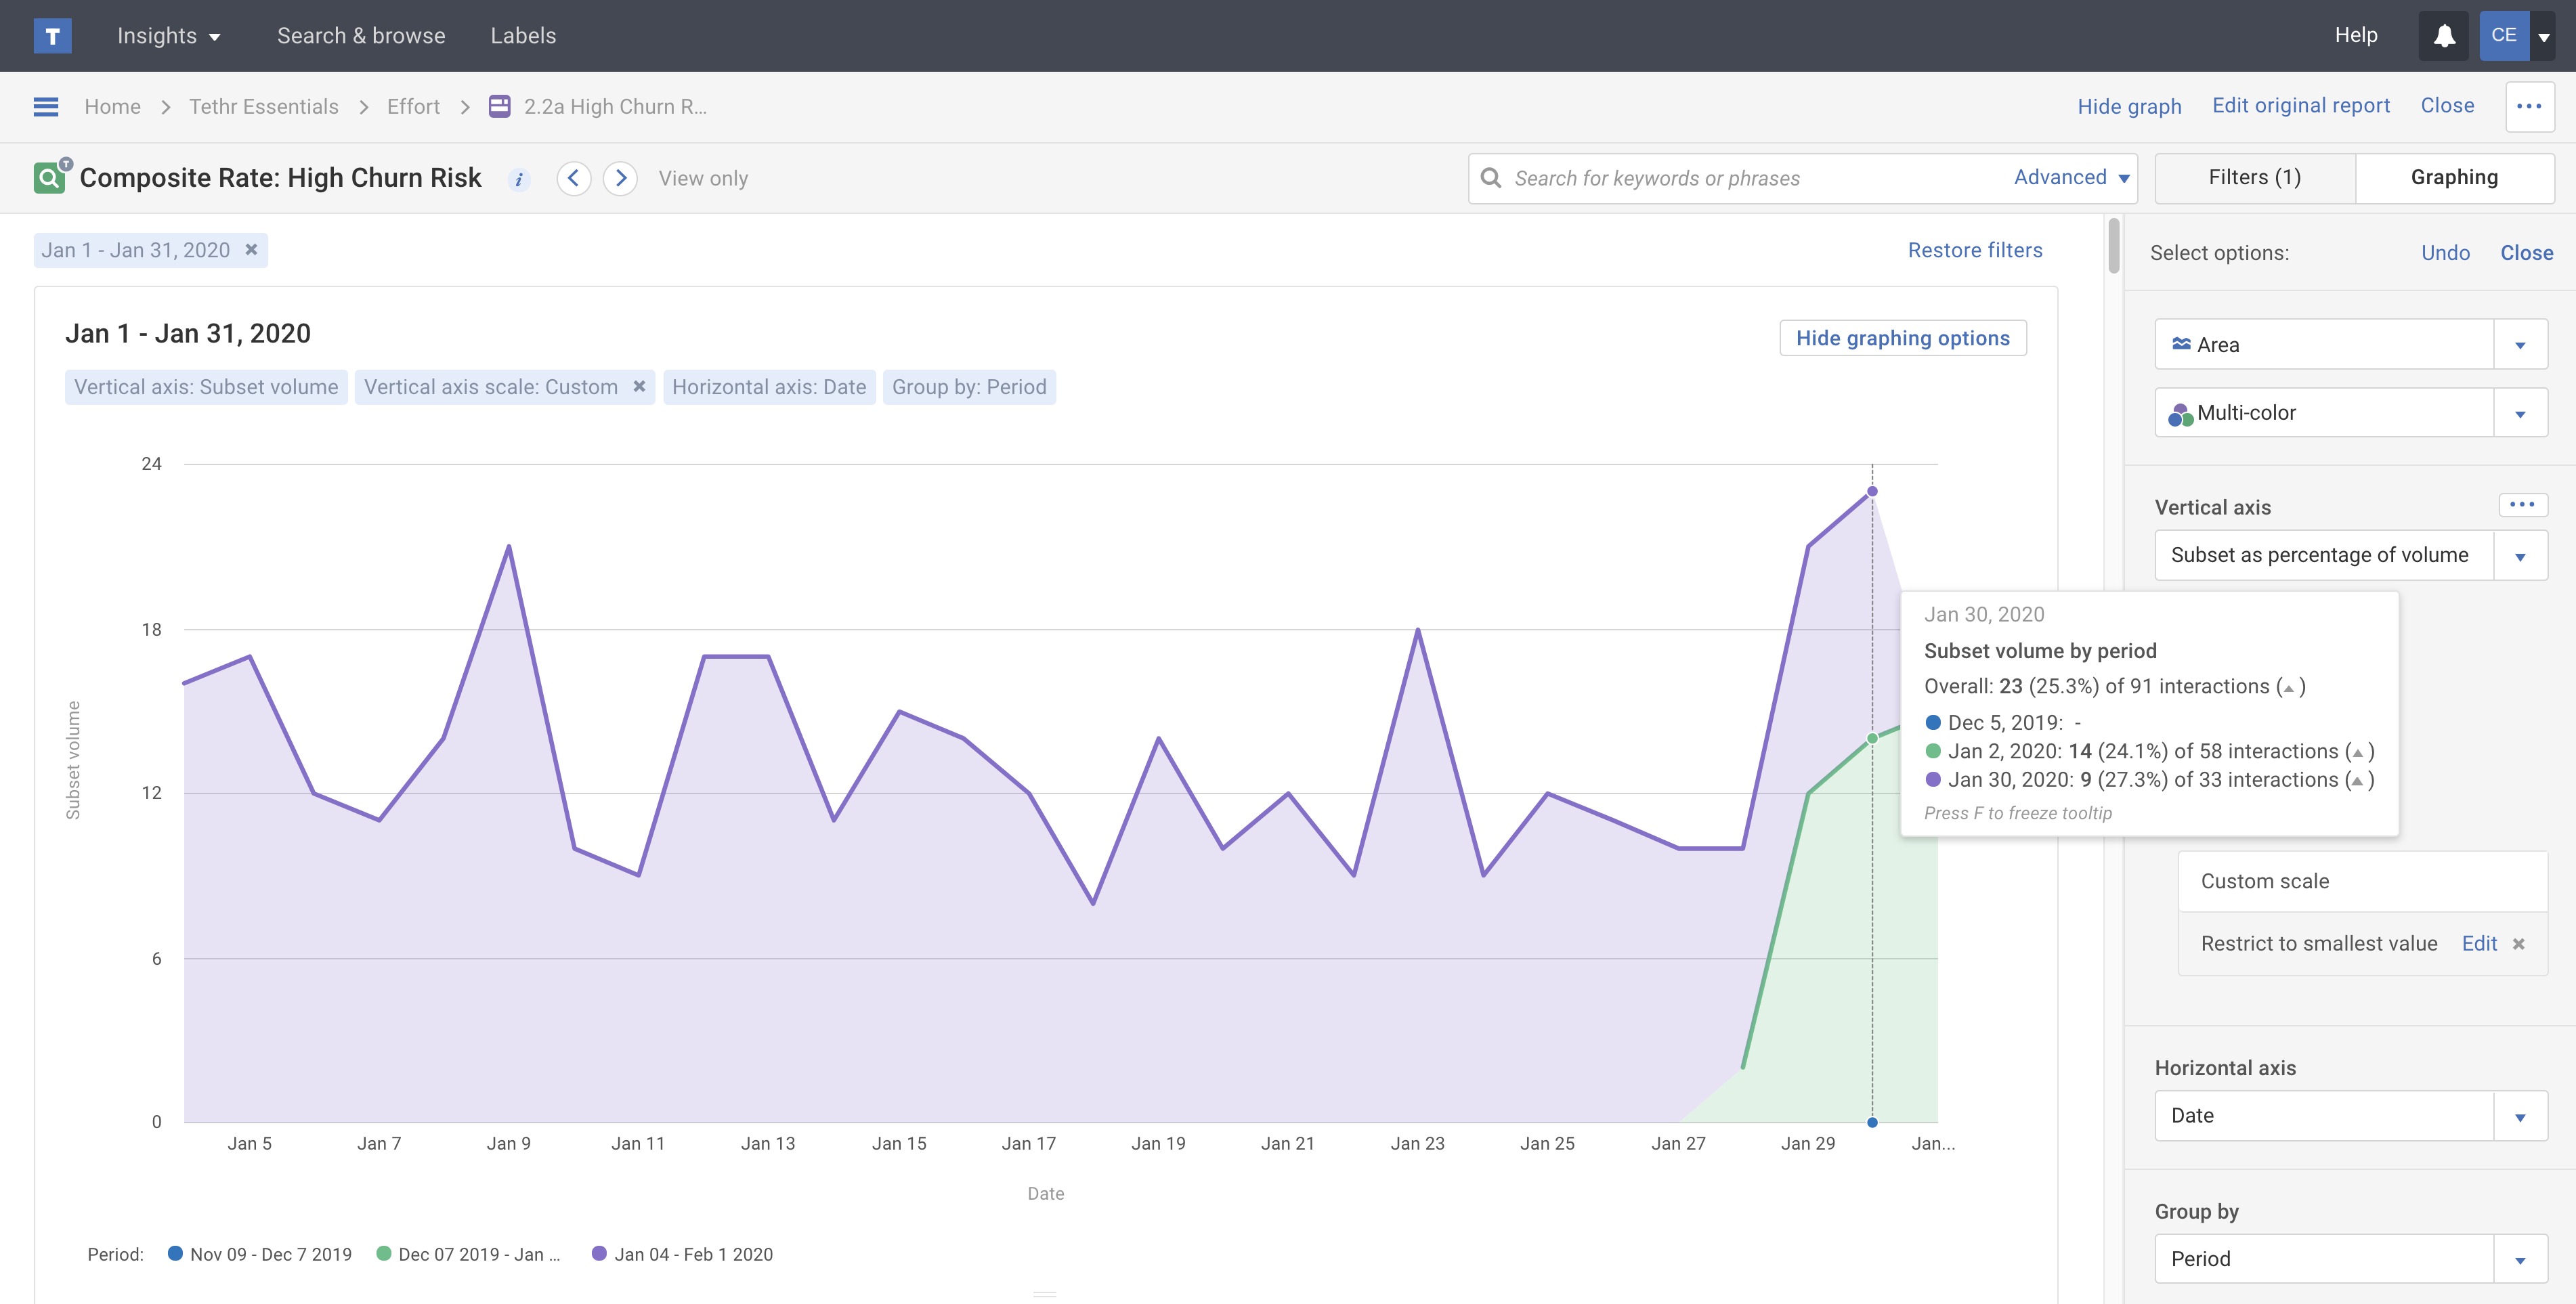The image size is (2576, 1304).
Task: Expand the Multi-color dropdown
Action: tap(2519, 413)
